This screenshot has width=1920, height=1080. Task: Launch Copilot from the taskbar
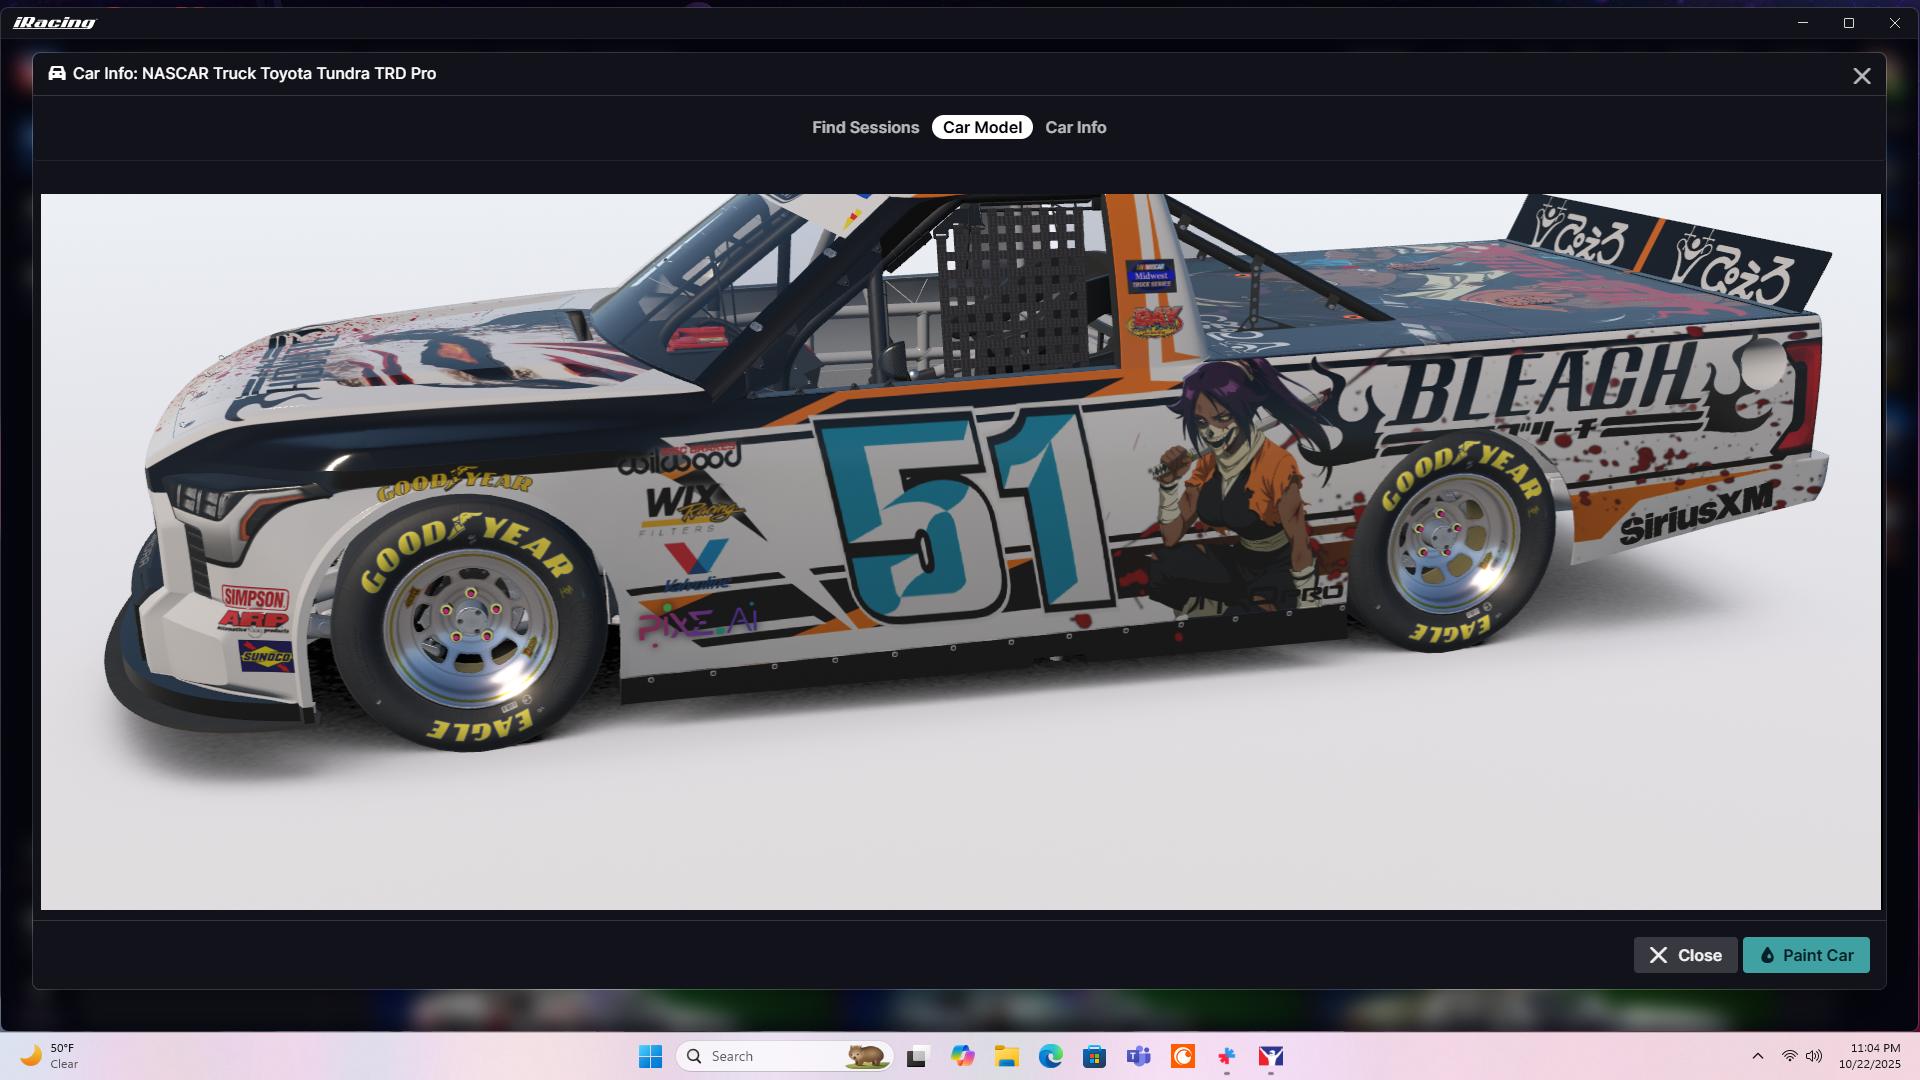click(962, 1056)
